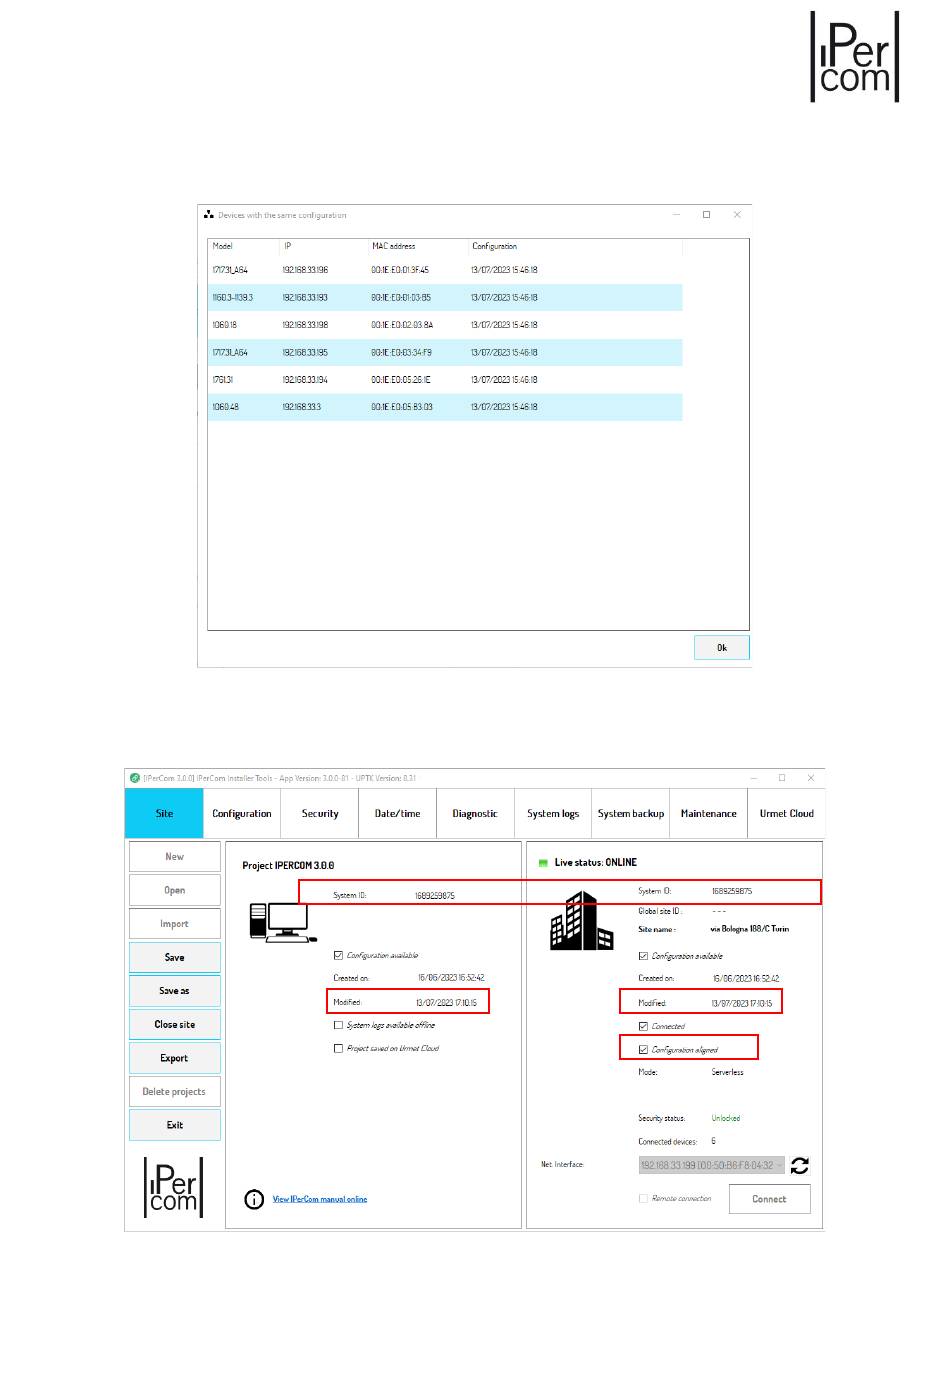
Task: Maximize the Devices with same configuration dialog
Action: (x=706, y=215)
